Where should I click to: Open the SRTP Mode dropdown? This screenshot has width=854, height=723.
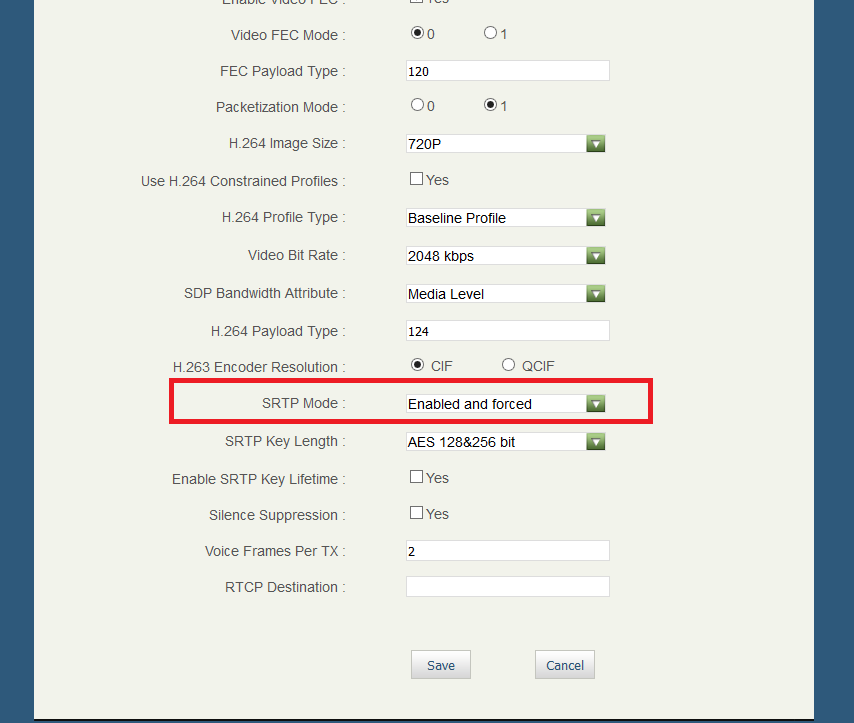pyautogui.click(x=505, y=404)
